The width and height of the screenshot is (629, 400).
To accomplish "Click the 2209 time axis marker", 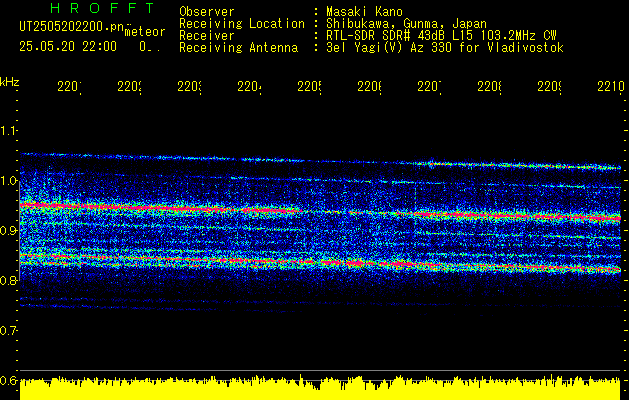I will [550, 87].
